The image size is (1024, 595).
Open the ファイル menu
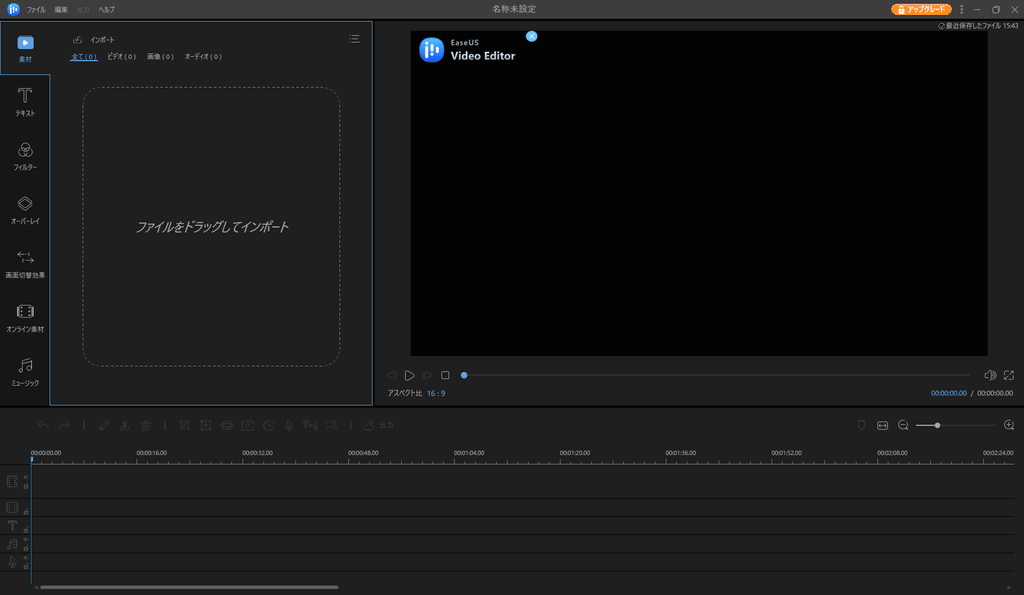pyautogui.click(x=36, y=9)
